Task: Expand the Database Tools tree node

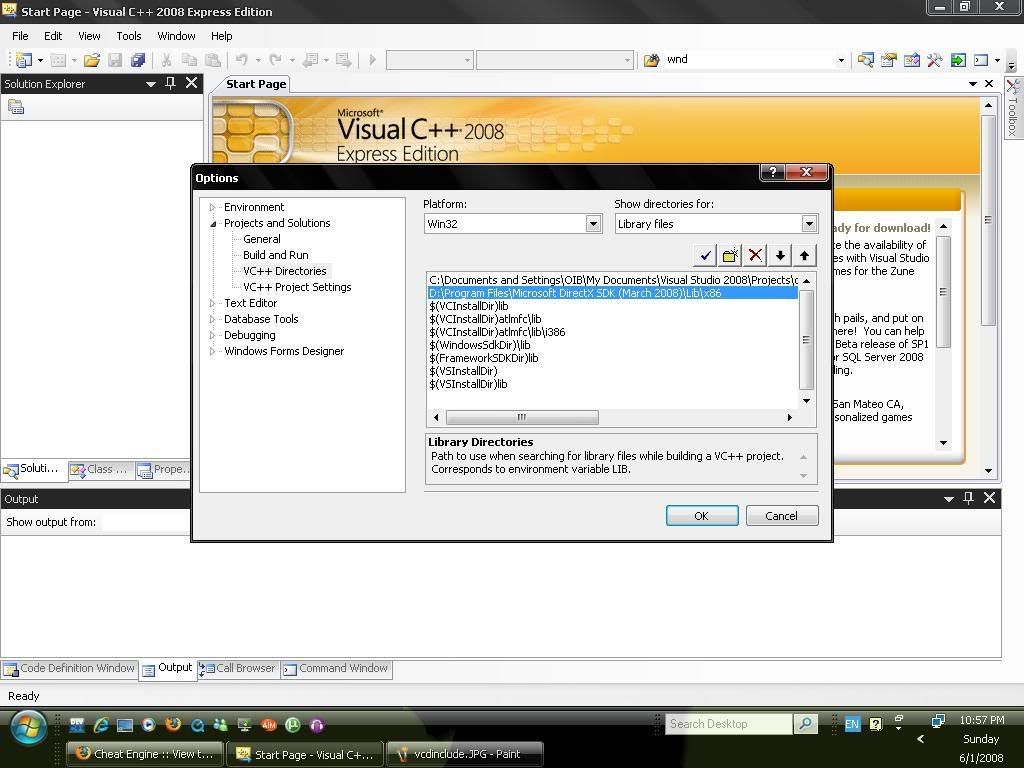Action: pos(212,319)
